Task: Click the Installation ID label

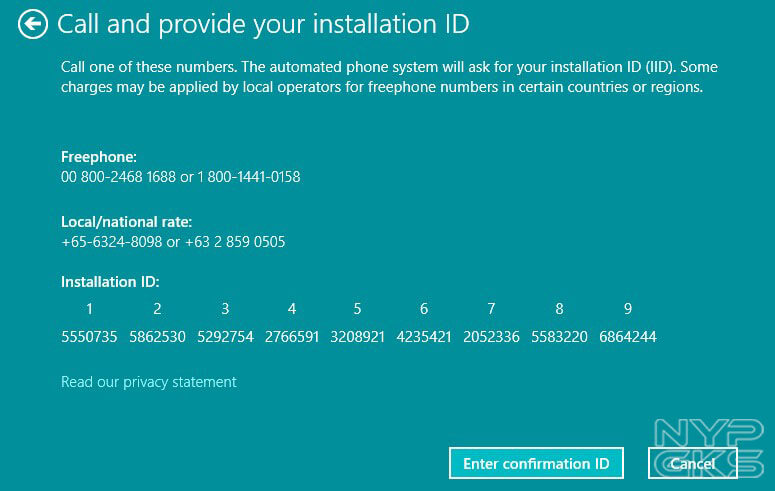Action: tap(110, 282)
